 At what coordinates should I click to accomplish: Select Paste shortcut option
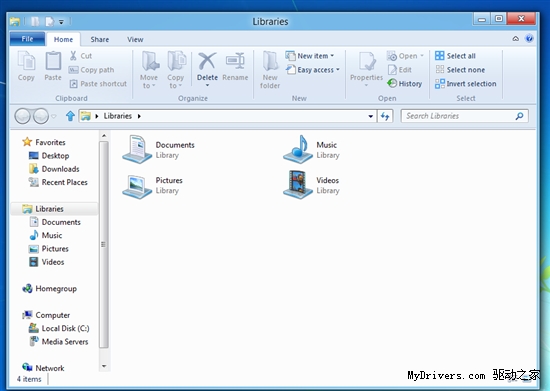(98, 84)
